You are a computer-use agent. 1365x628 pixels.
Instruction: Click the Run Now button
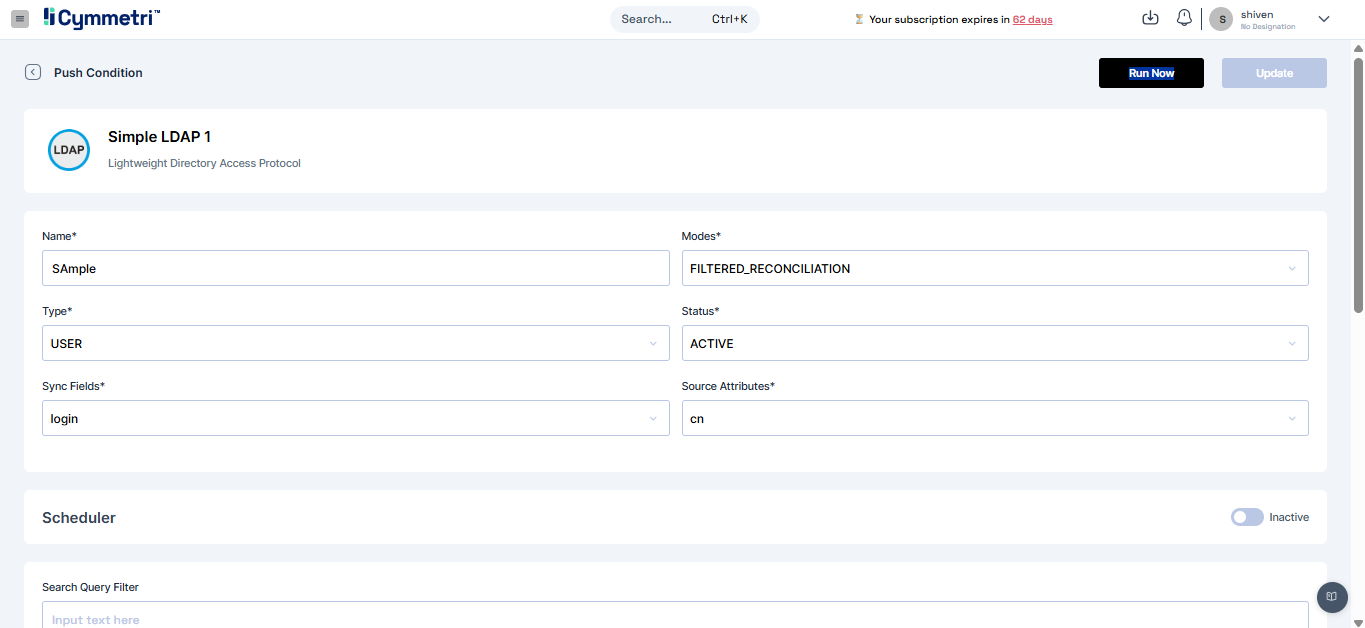(1151, 73)
